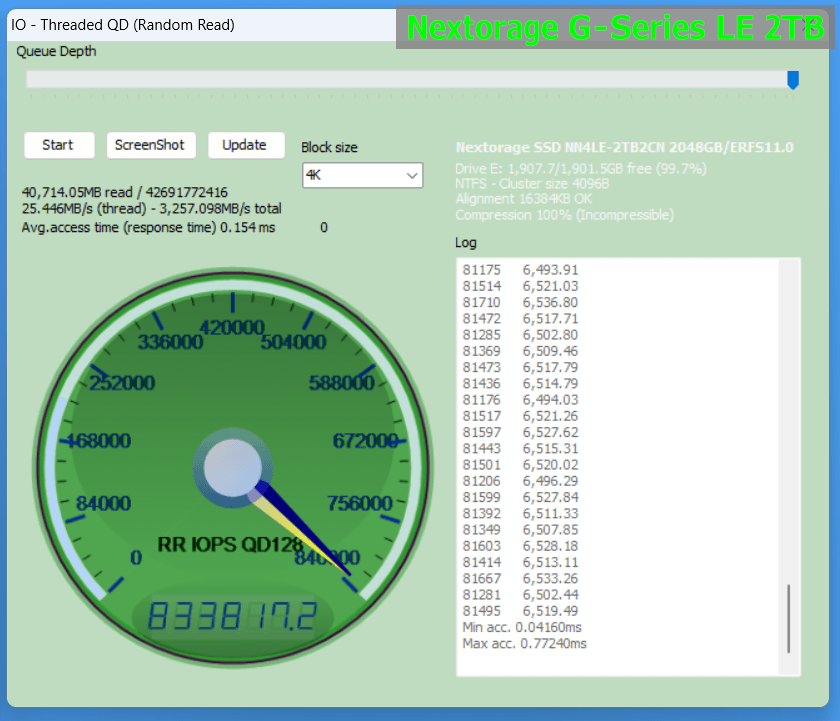
Task: Select log row 81514 6,521.03
Action: [x=520, y=286]
